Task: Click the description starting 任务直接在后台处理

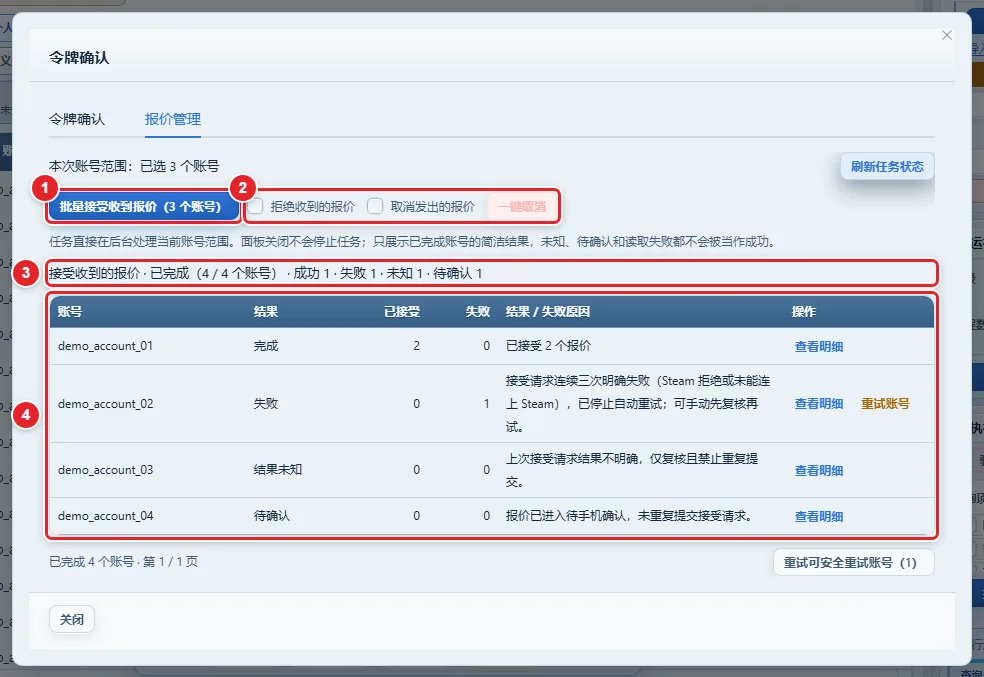Action: coord(413,242)
